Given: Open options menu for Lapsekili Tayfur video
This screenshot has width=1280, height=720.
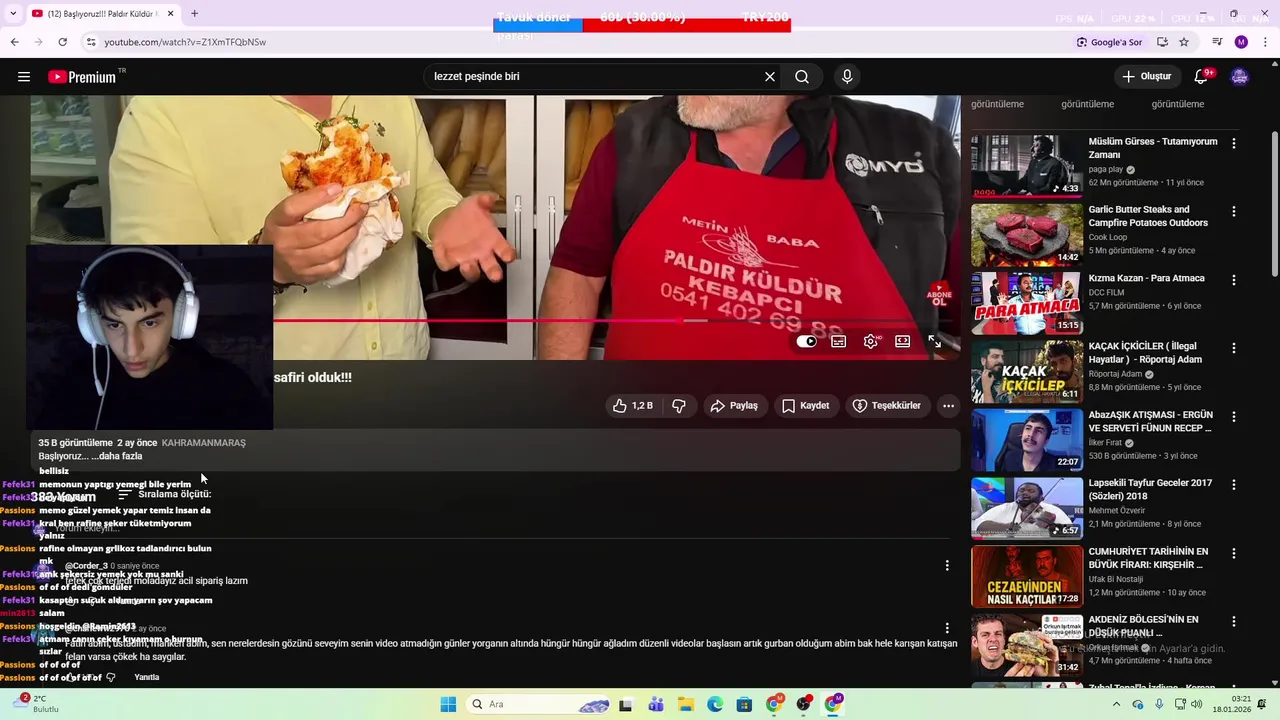Looking at the screenshot, I should (x=1233, y=484).
